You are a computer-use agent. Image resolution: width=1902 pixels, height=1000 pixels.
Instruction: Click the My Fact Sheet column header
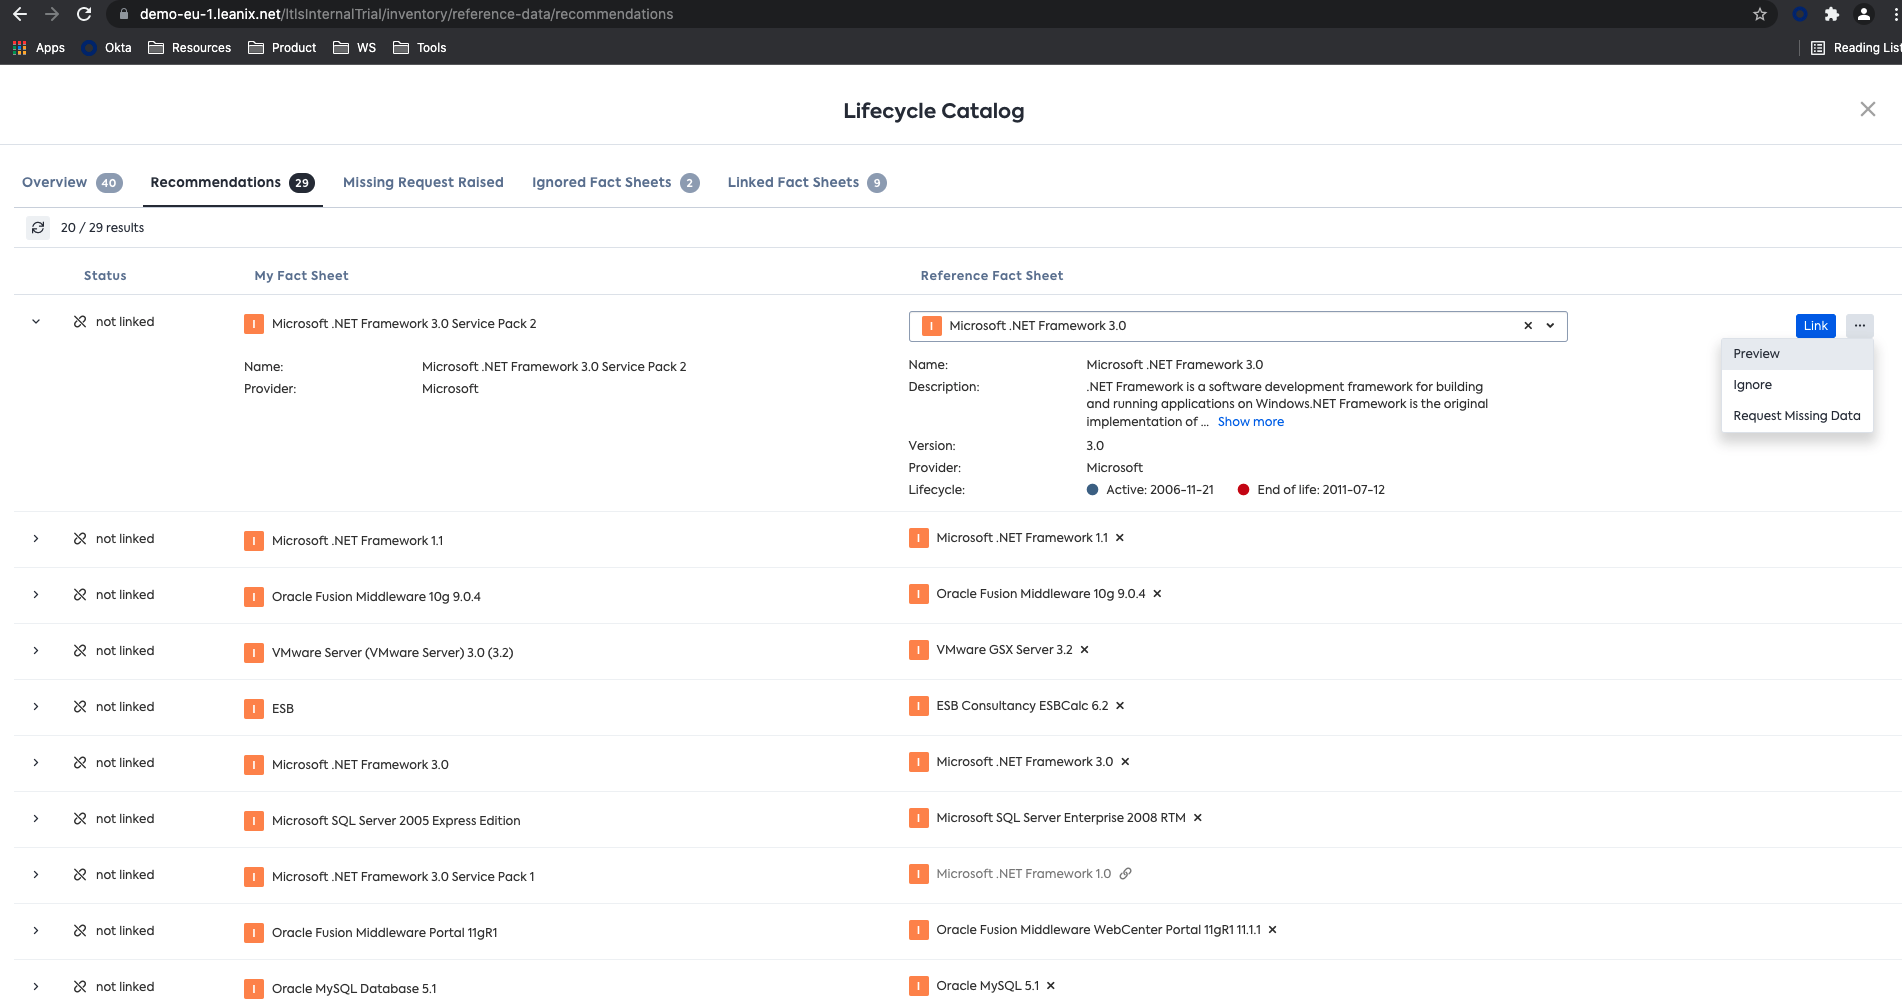[301, 276]
